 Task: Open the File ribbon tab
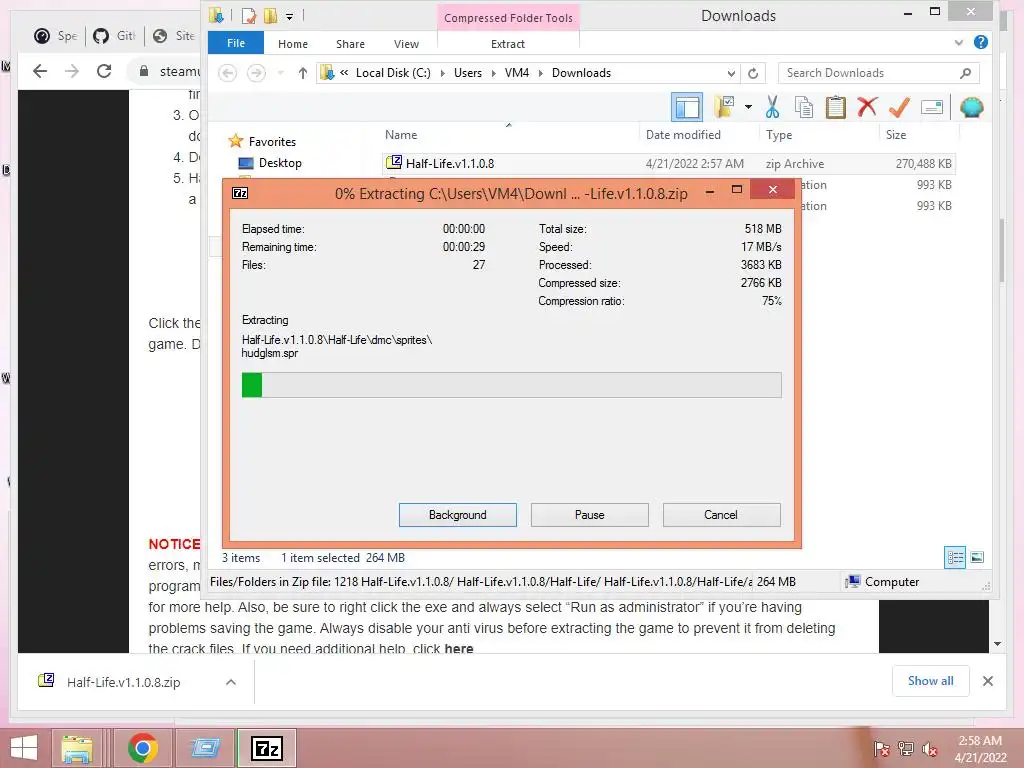pos(236,43)
